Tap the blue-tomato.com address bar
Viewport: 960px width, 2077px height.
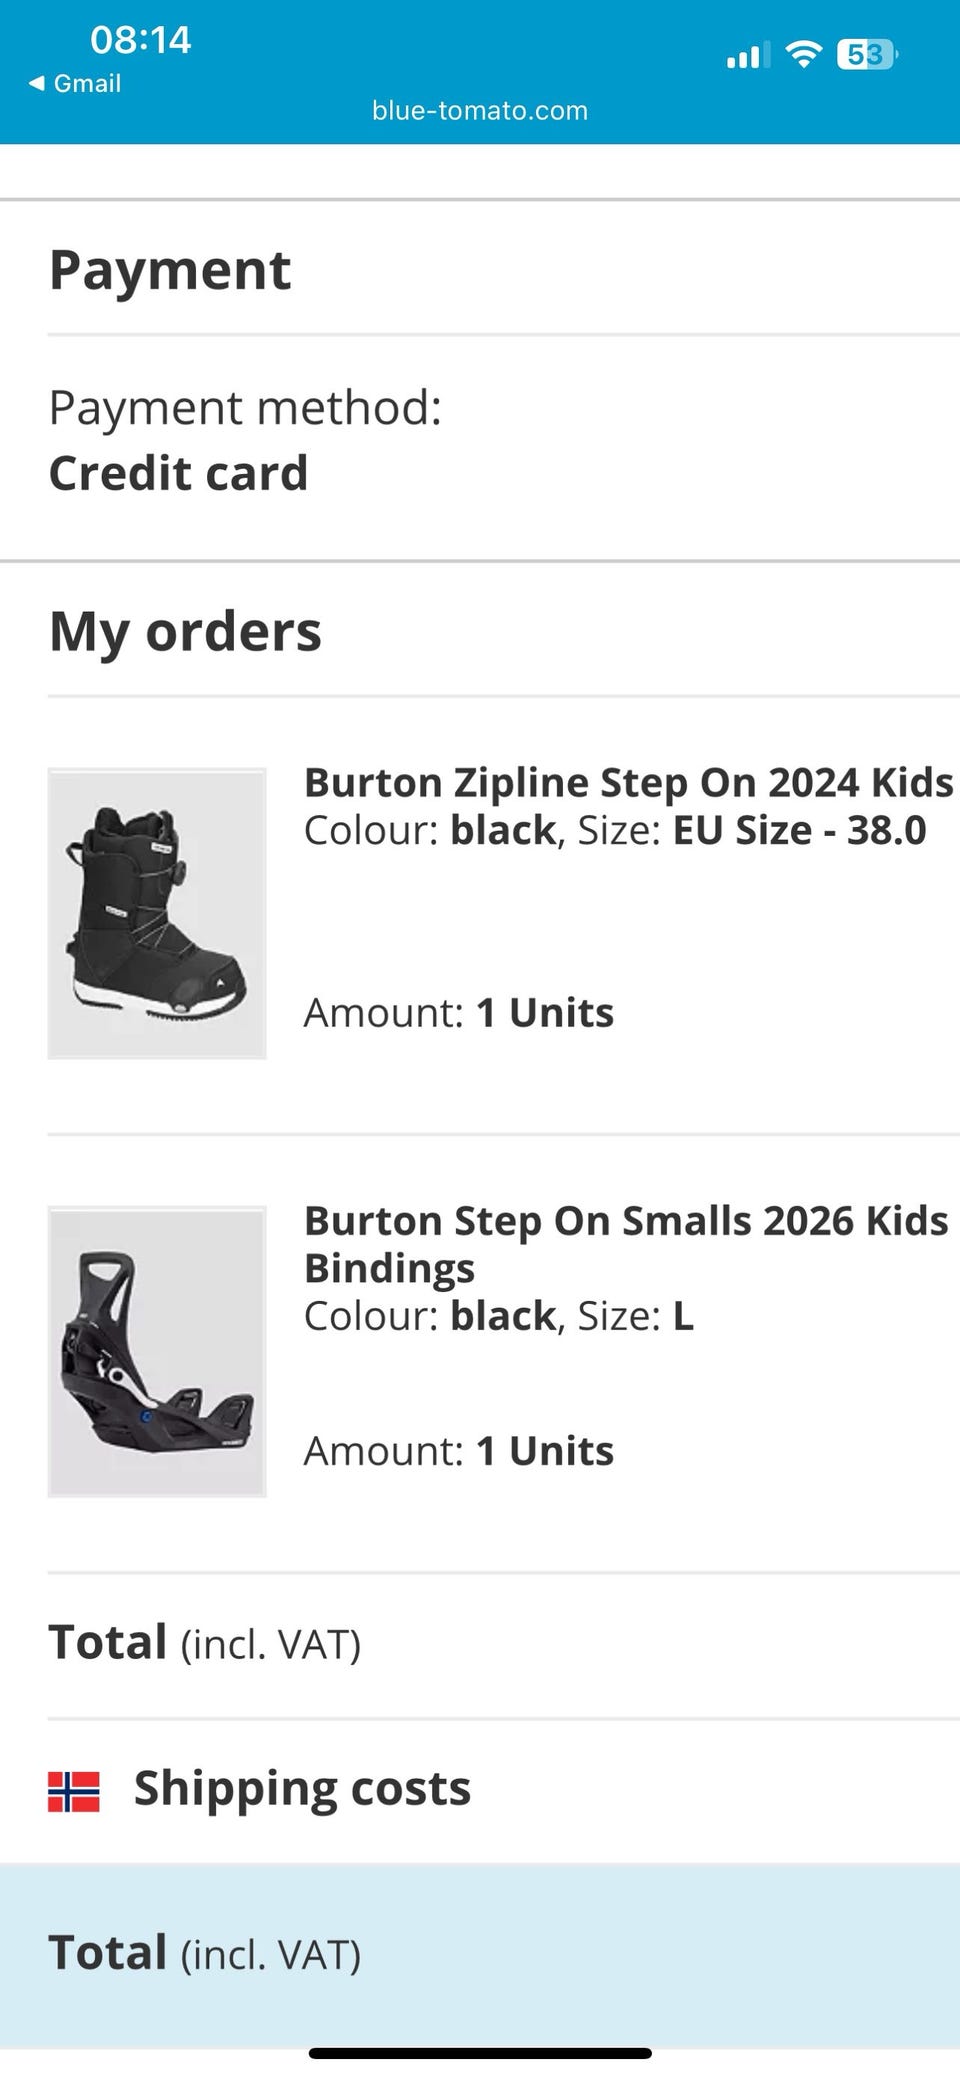tap(480, 111)
